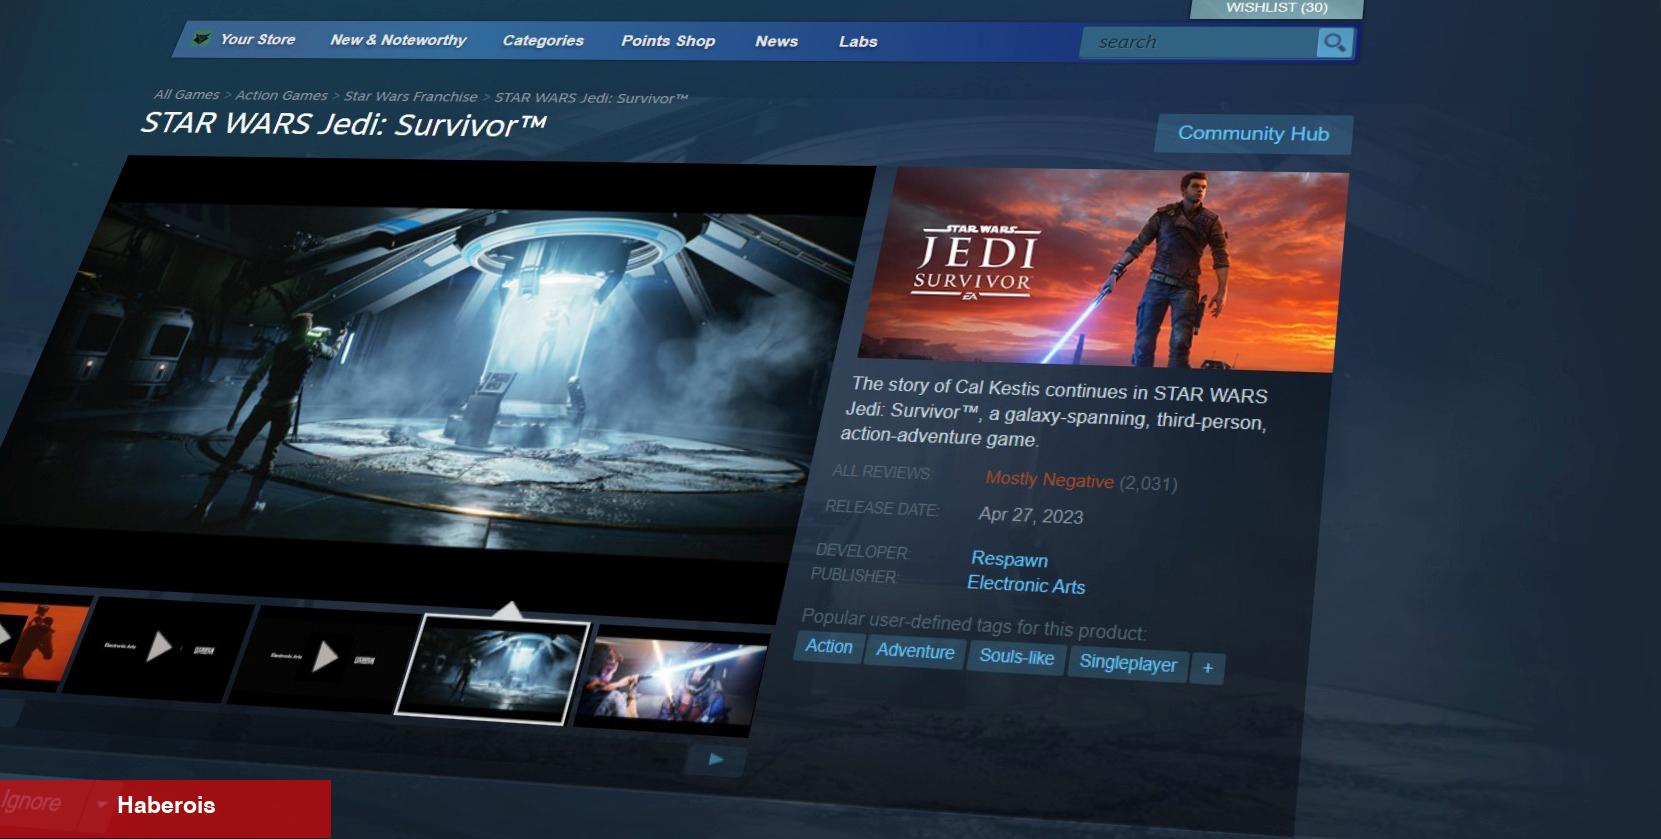Click the Your Store avatar icon
This screenshot has height=839, width=1661.
[202, 39]
